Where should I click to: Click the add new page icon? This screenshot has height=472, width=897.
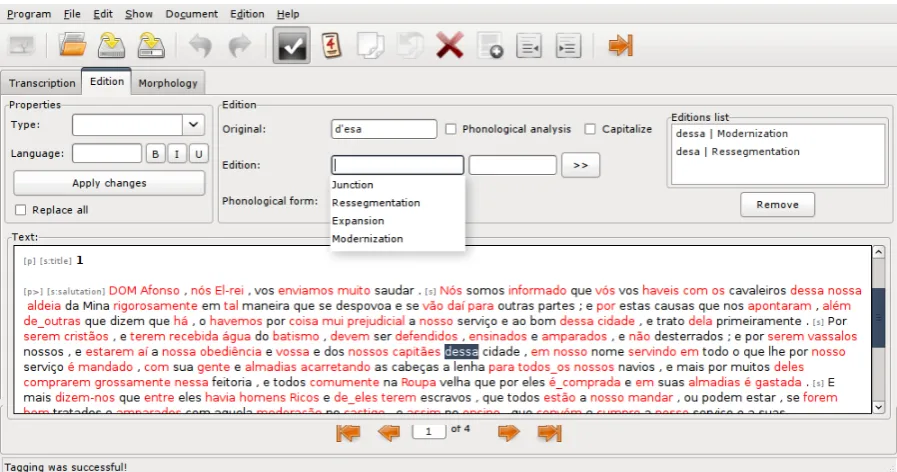pyautogui.click(x=490, y=45)
